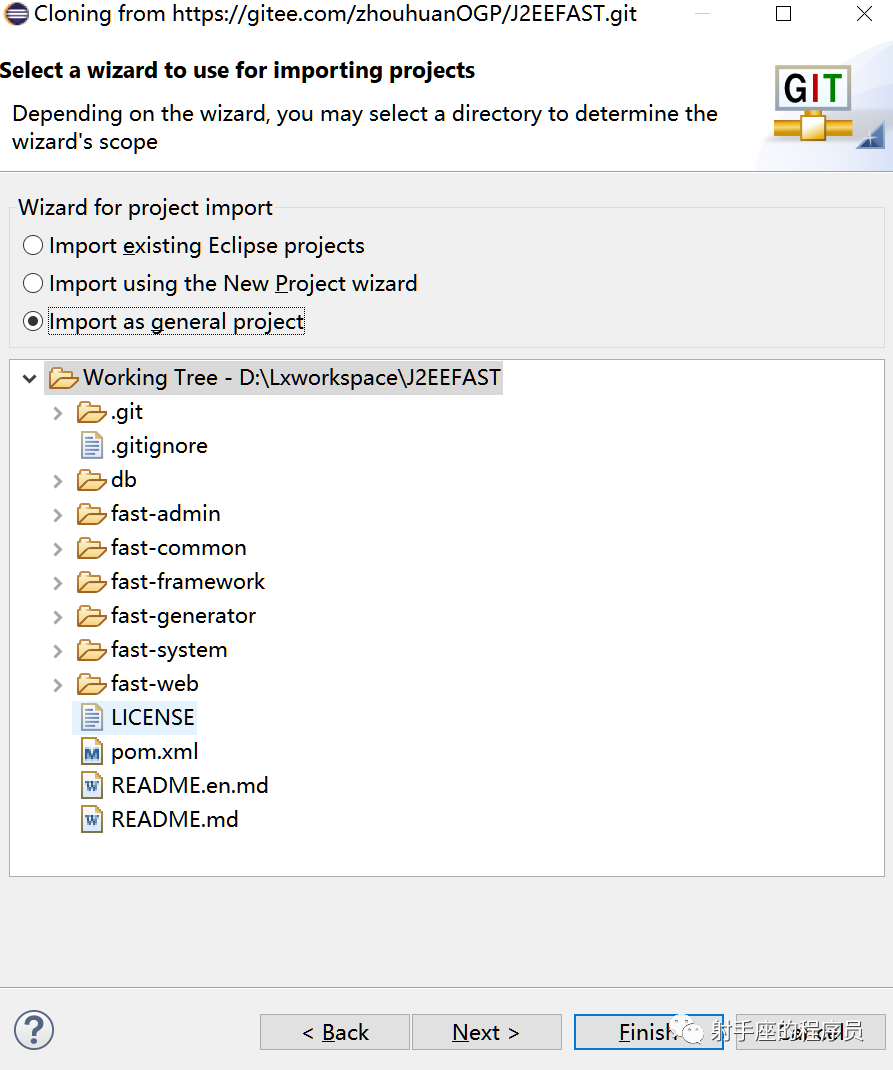Click the pom.xml Maven file icon
This screenshot has width=893, height=1070.
point(92,752)
